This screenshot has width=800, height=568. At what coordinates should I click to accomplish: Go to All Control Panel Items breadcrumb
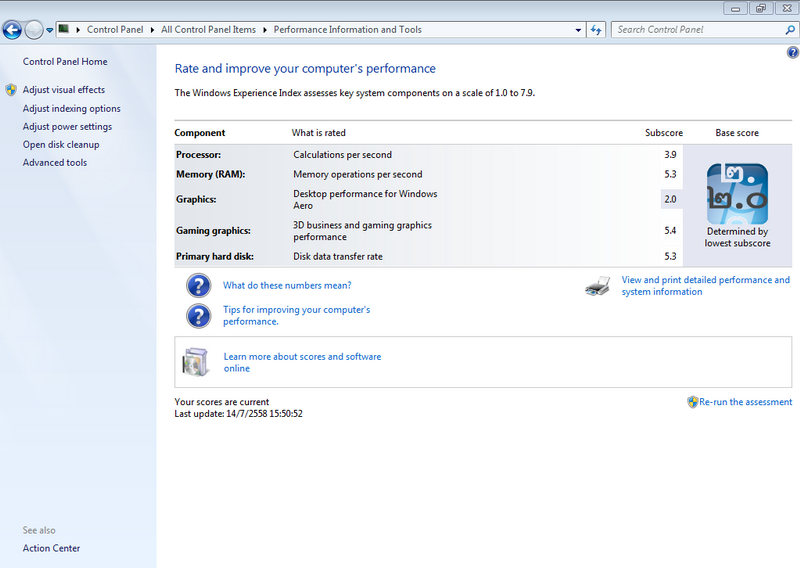coord(208,30)
